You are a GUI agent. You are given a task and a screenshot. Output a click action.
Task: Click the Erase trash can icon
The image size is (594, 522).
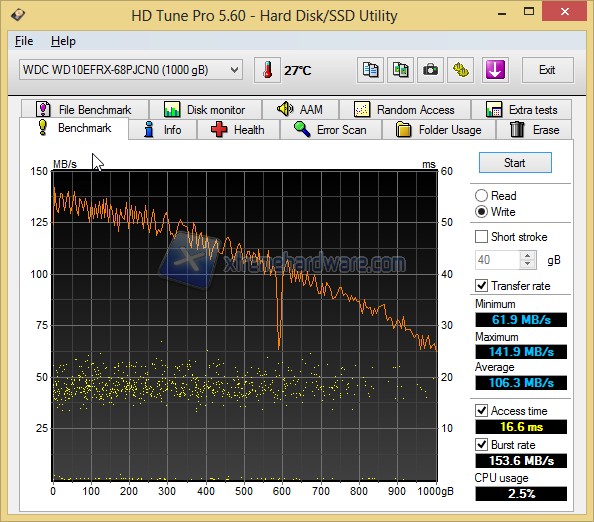pyautogui.click(x=517, y=130)
